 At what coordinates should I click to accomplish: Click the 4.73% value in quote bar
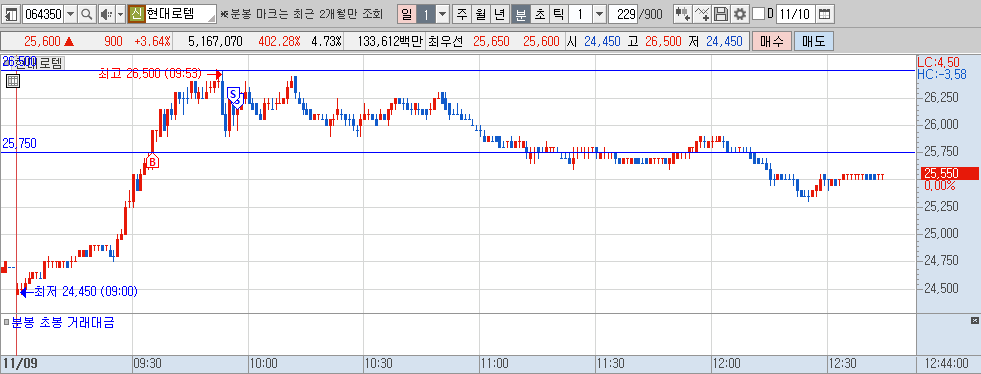point(327,42)
